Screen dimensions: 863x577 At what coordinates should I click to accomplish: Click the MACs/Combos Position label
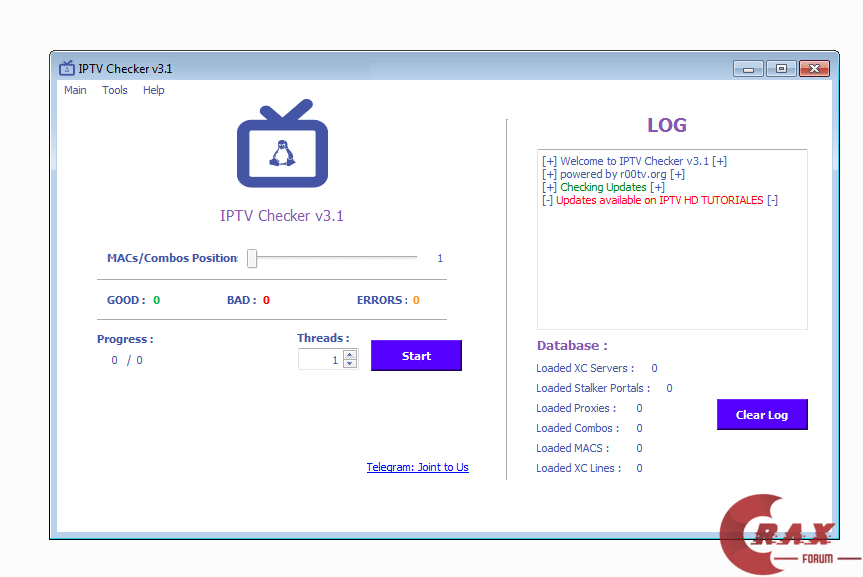[x=172, y=258]
